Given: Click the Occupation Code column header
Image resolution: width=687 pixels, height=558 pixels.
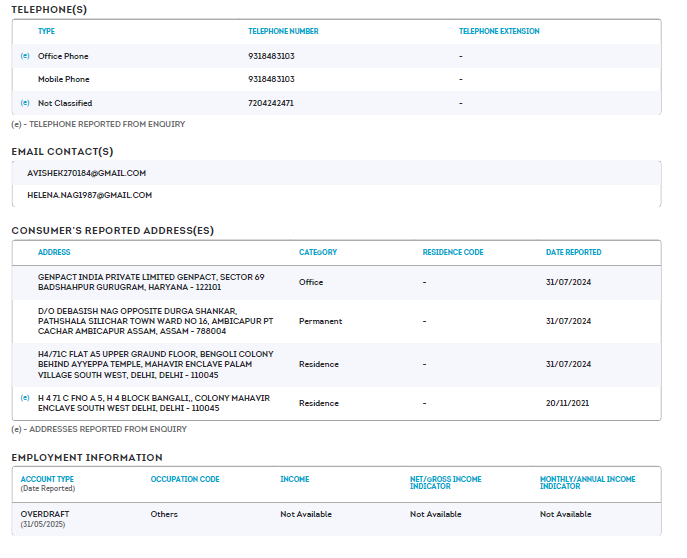Looking at the screenshot, I should (184, 479).
